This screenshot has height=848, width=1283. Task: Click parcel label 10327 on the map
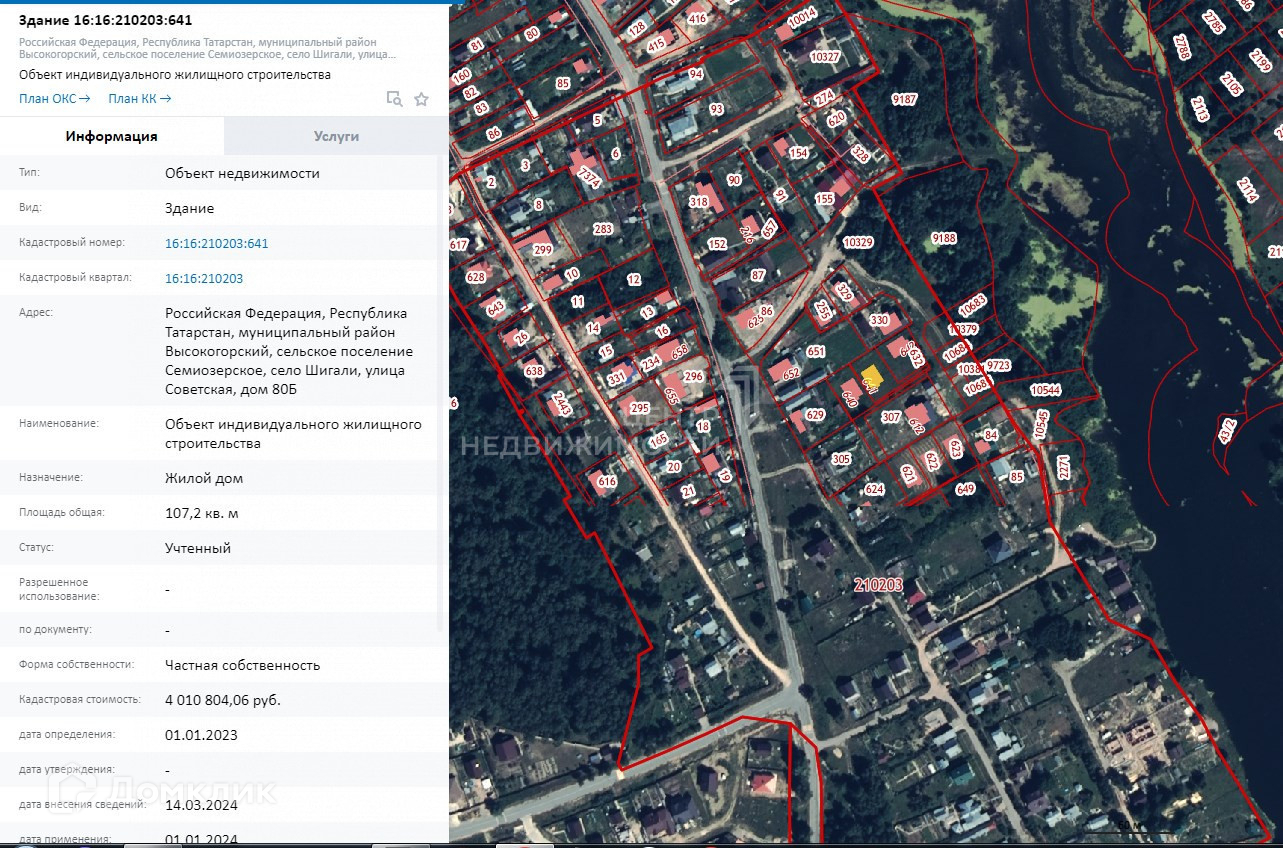[x=825, y=57]
